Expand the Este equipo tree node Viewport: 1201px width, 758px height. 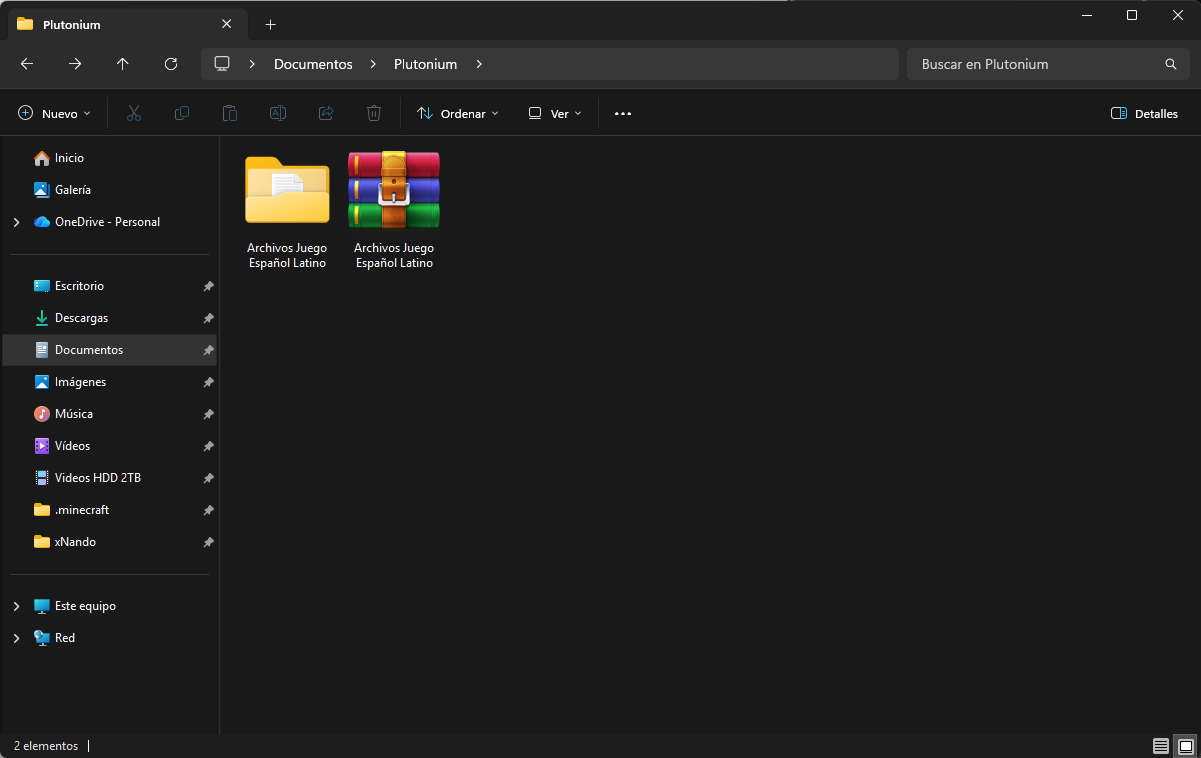click(16, 606)
